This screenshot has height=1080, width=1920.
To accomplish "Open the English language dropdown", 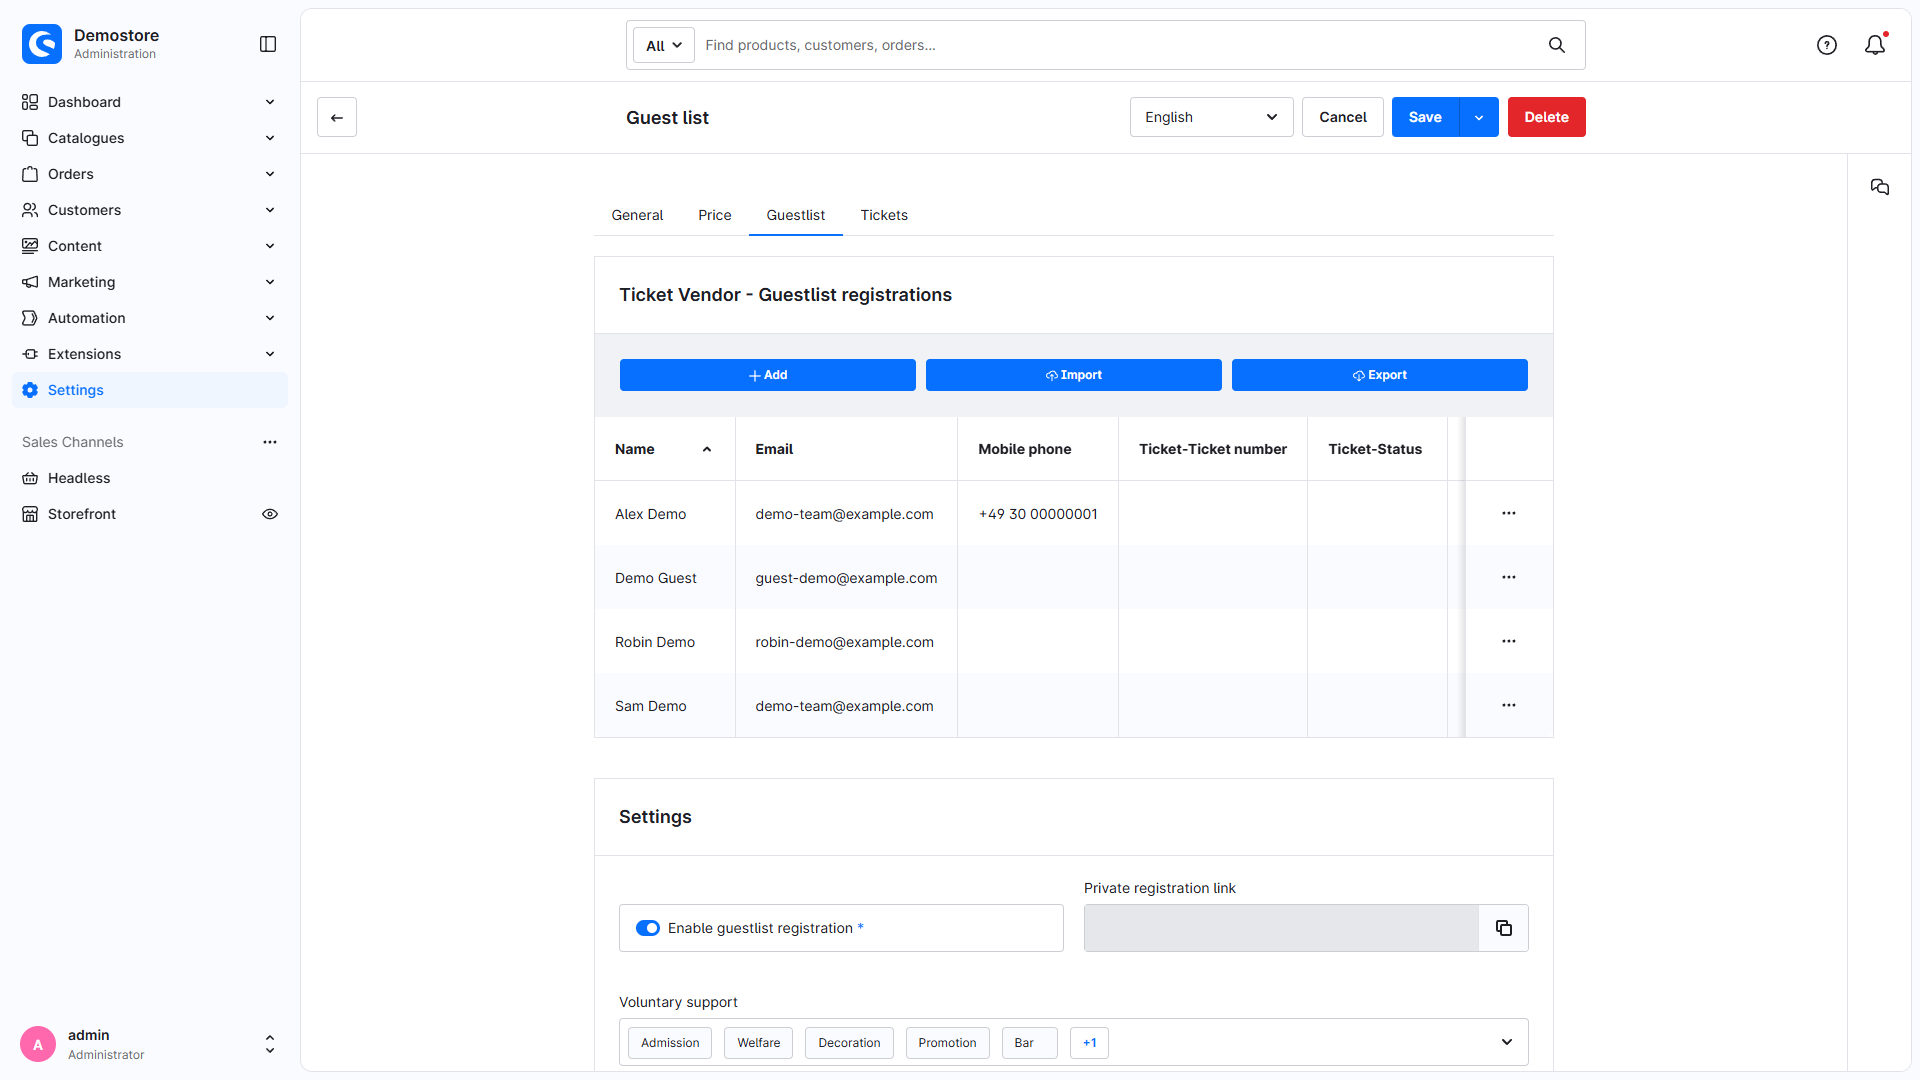I will pos(1211,117).
